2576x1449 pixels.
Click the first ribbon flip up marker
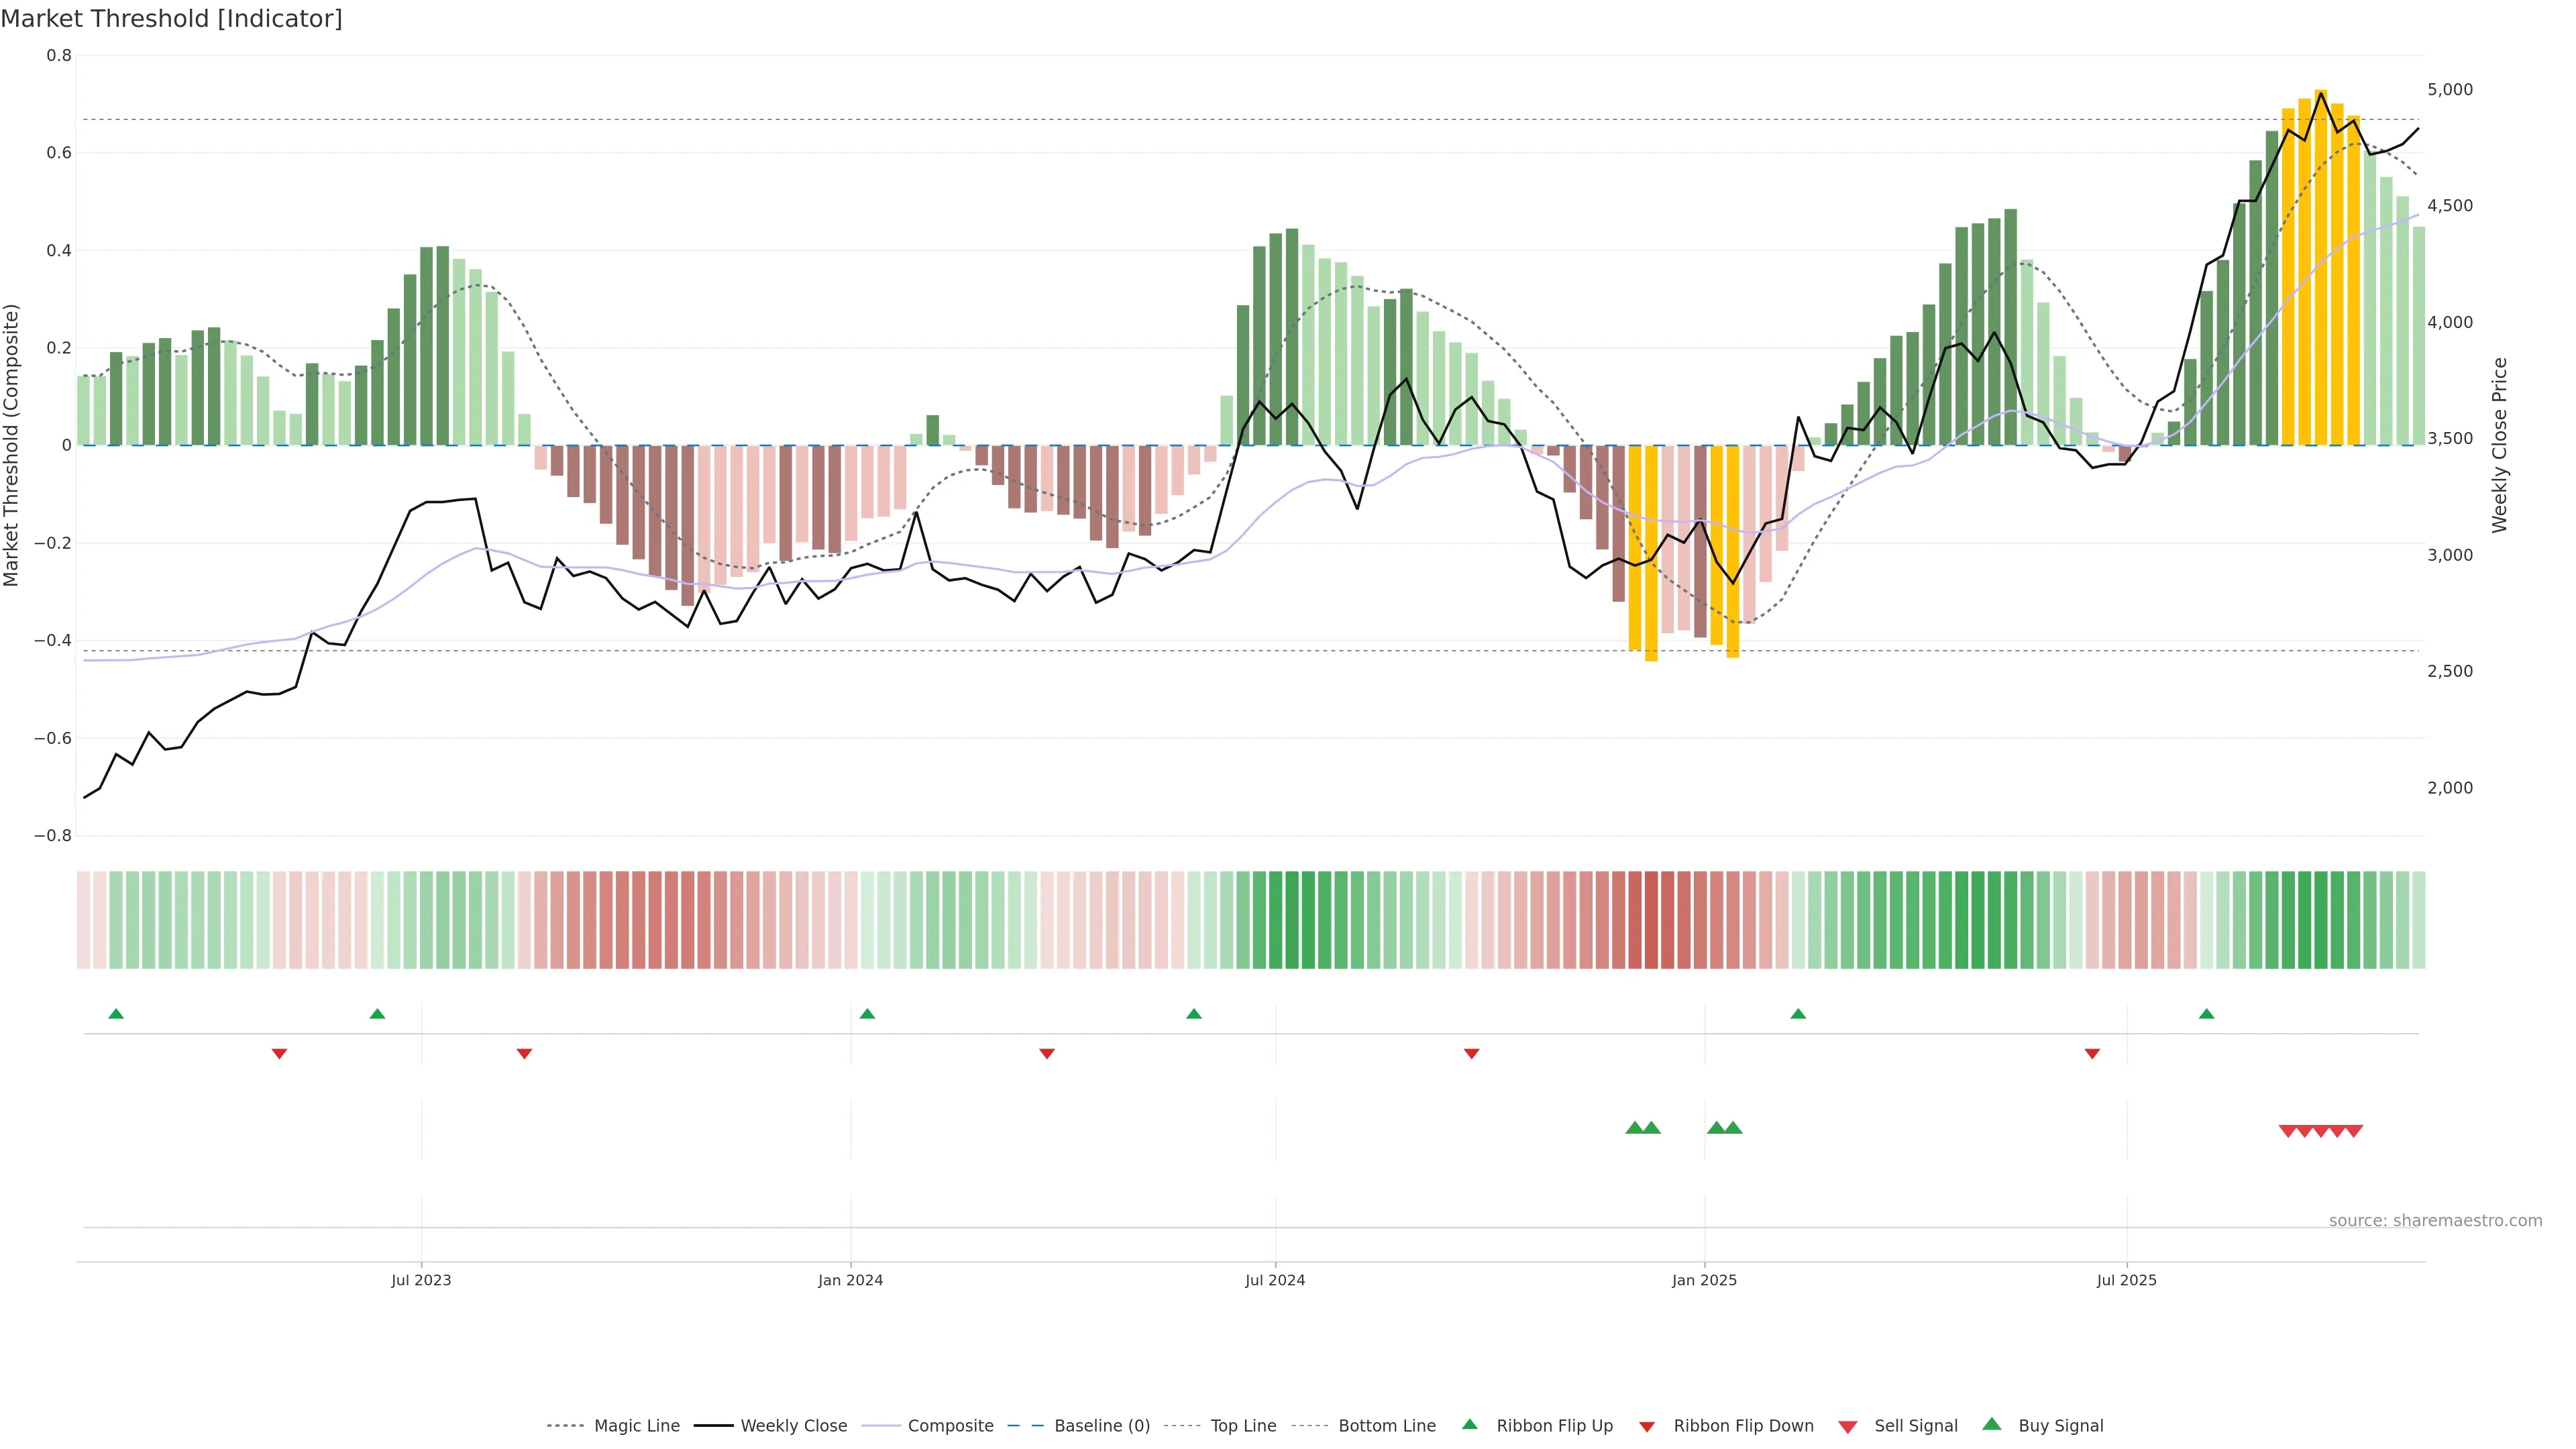116,1014
